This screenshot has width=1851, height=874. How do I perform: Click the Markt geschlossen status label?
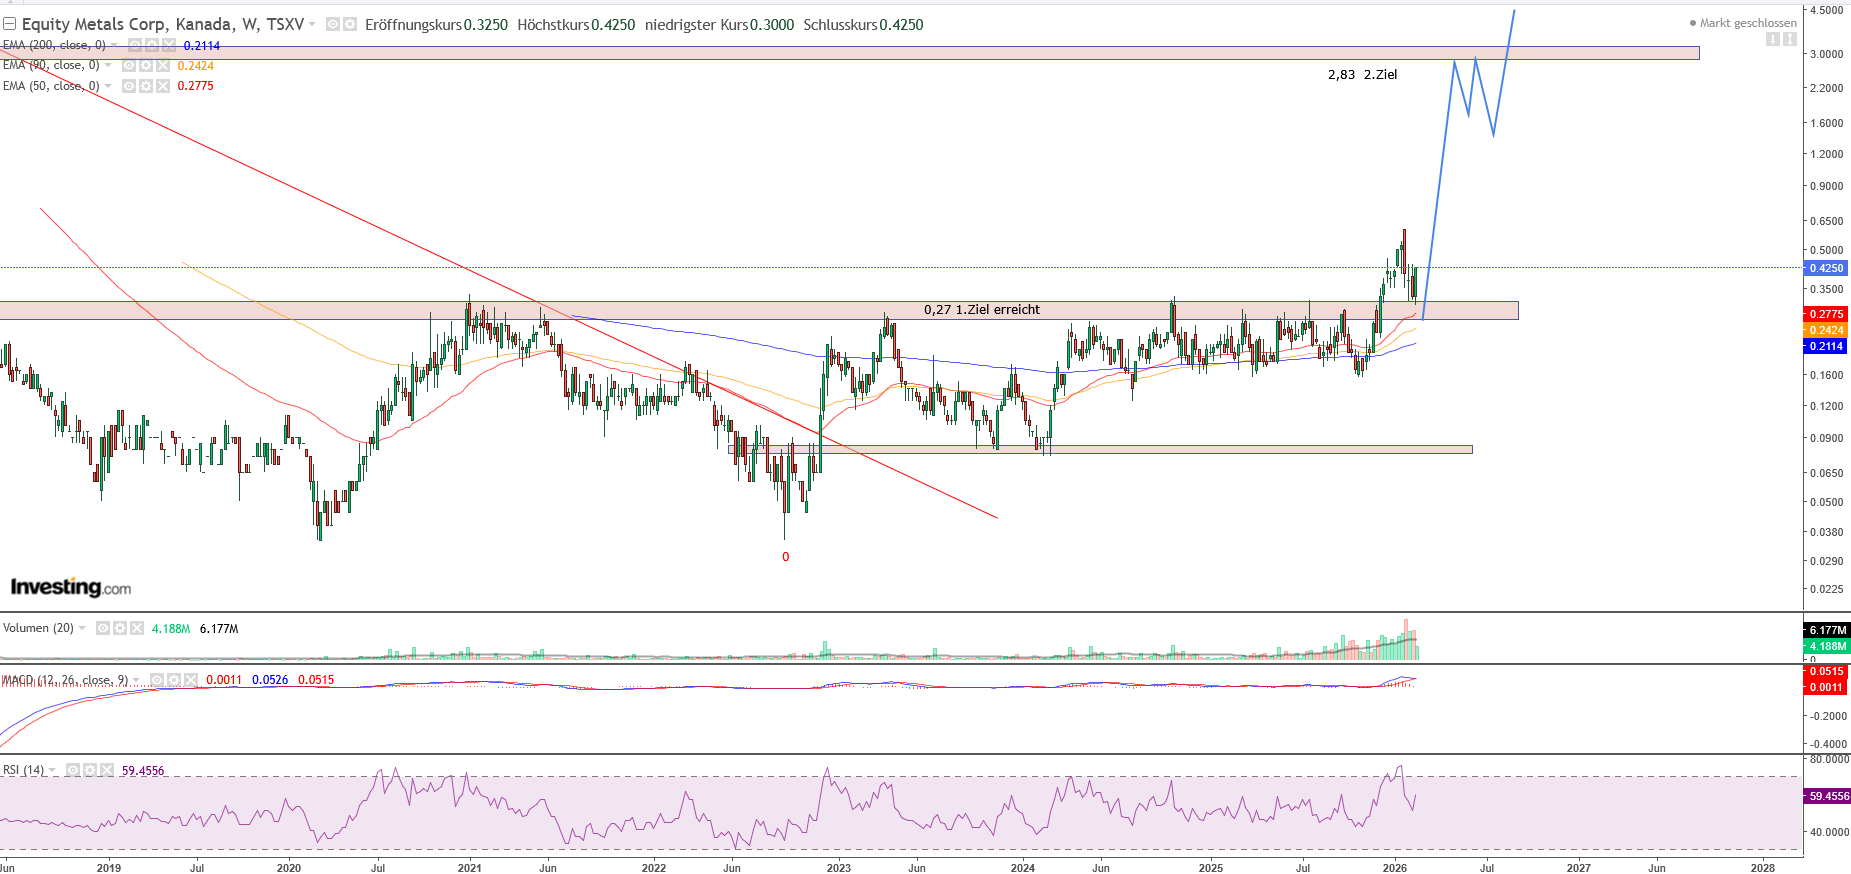pyautogui.click(x=1747, y=23)
